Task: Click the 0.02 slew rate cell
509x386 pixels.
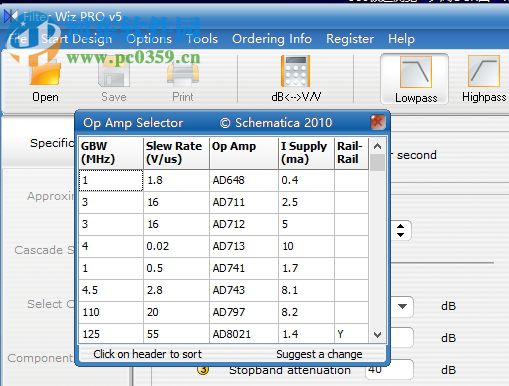Action: (176, 246)
